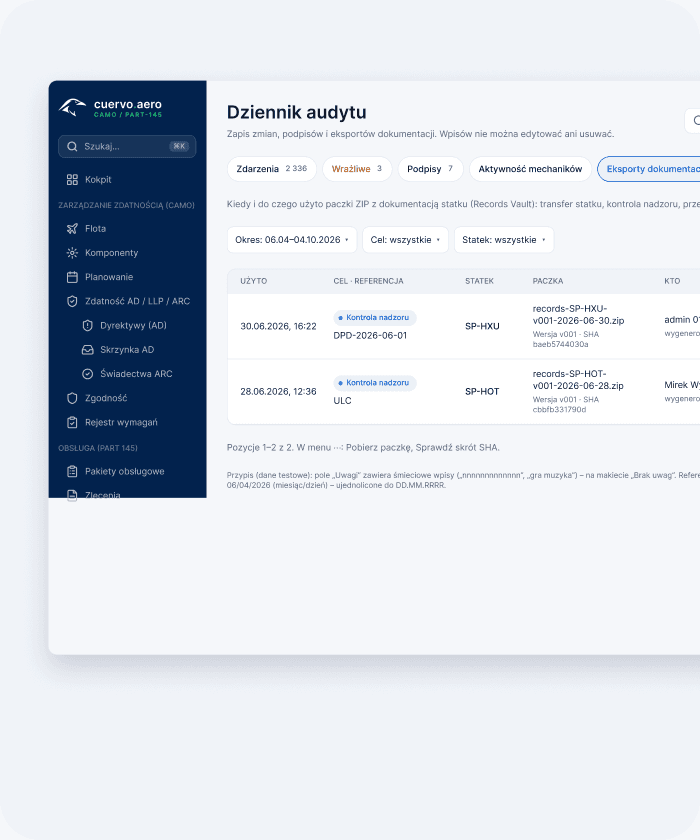Click the Dziennik audytu heading

[297, 112]
